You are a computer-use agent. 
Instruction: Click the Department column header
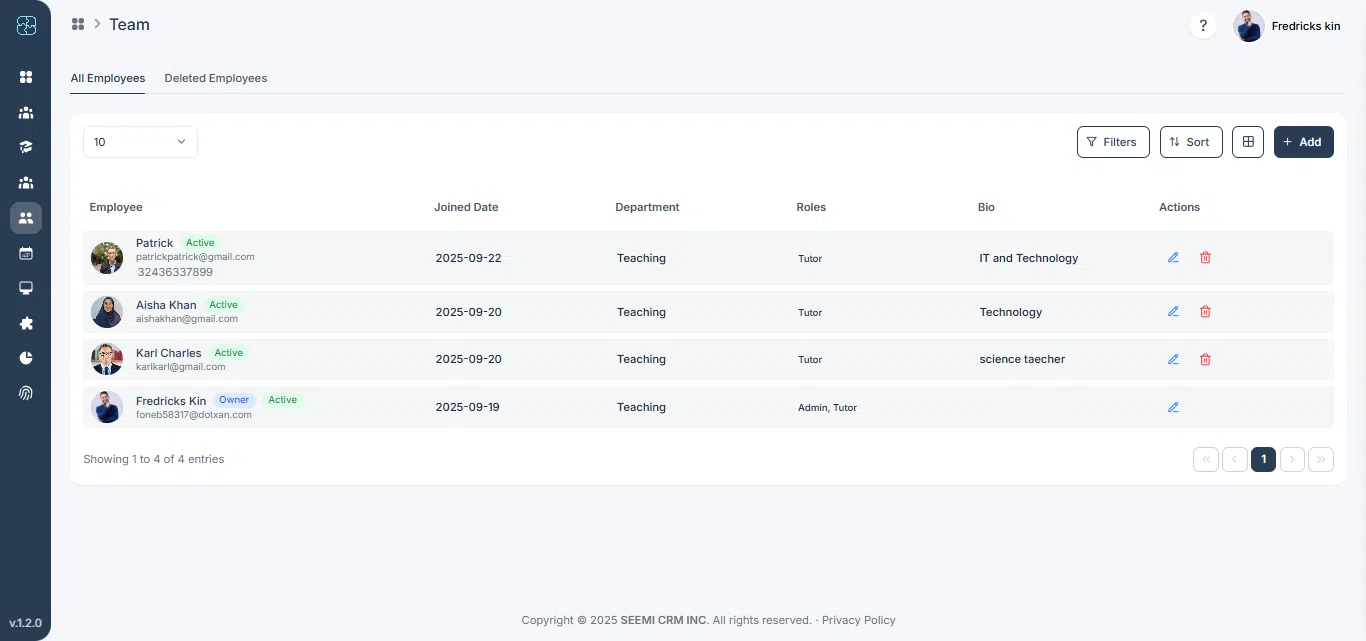647,207
